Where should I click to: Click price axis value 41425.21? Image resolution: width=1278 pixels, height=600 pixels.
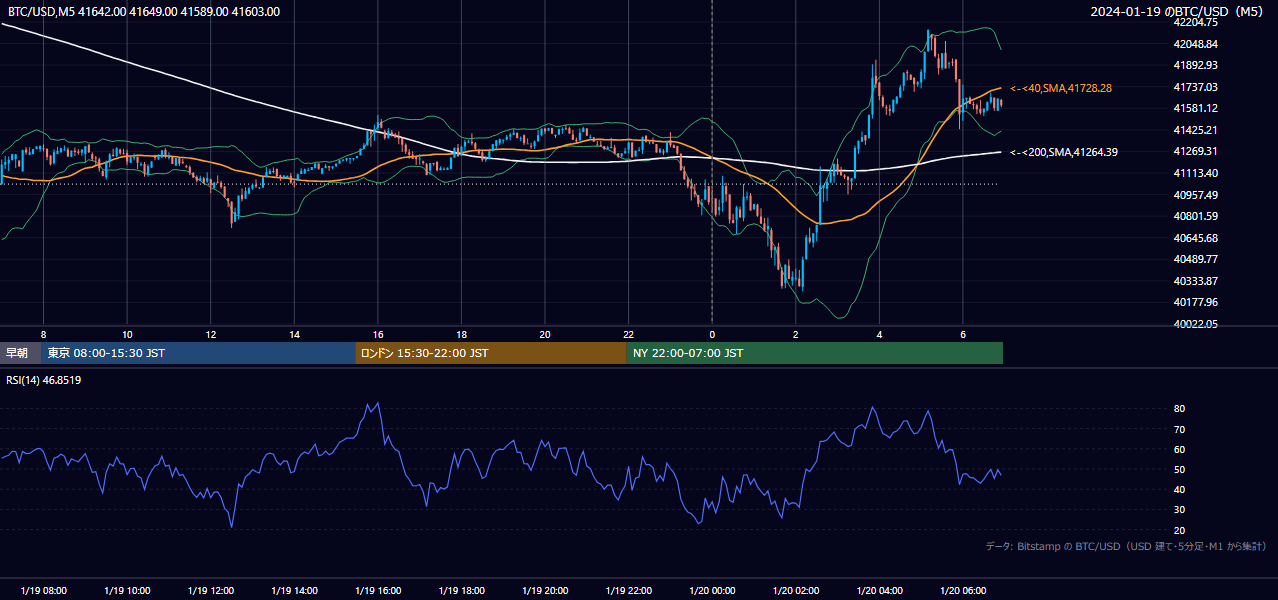tap(1196, 130)
